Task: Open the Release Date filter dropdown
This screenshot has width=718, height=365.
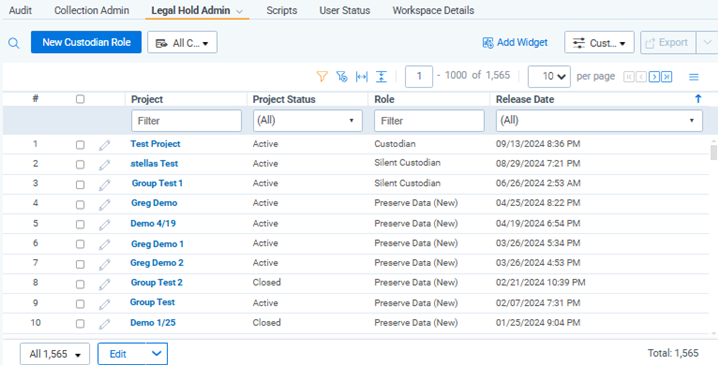Action: click(599, 120)
